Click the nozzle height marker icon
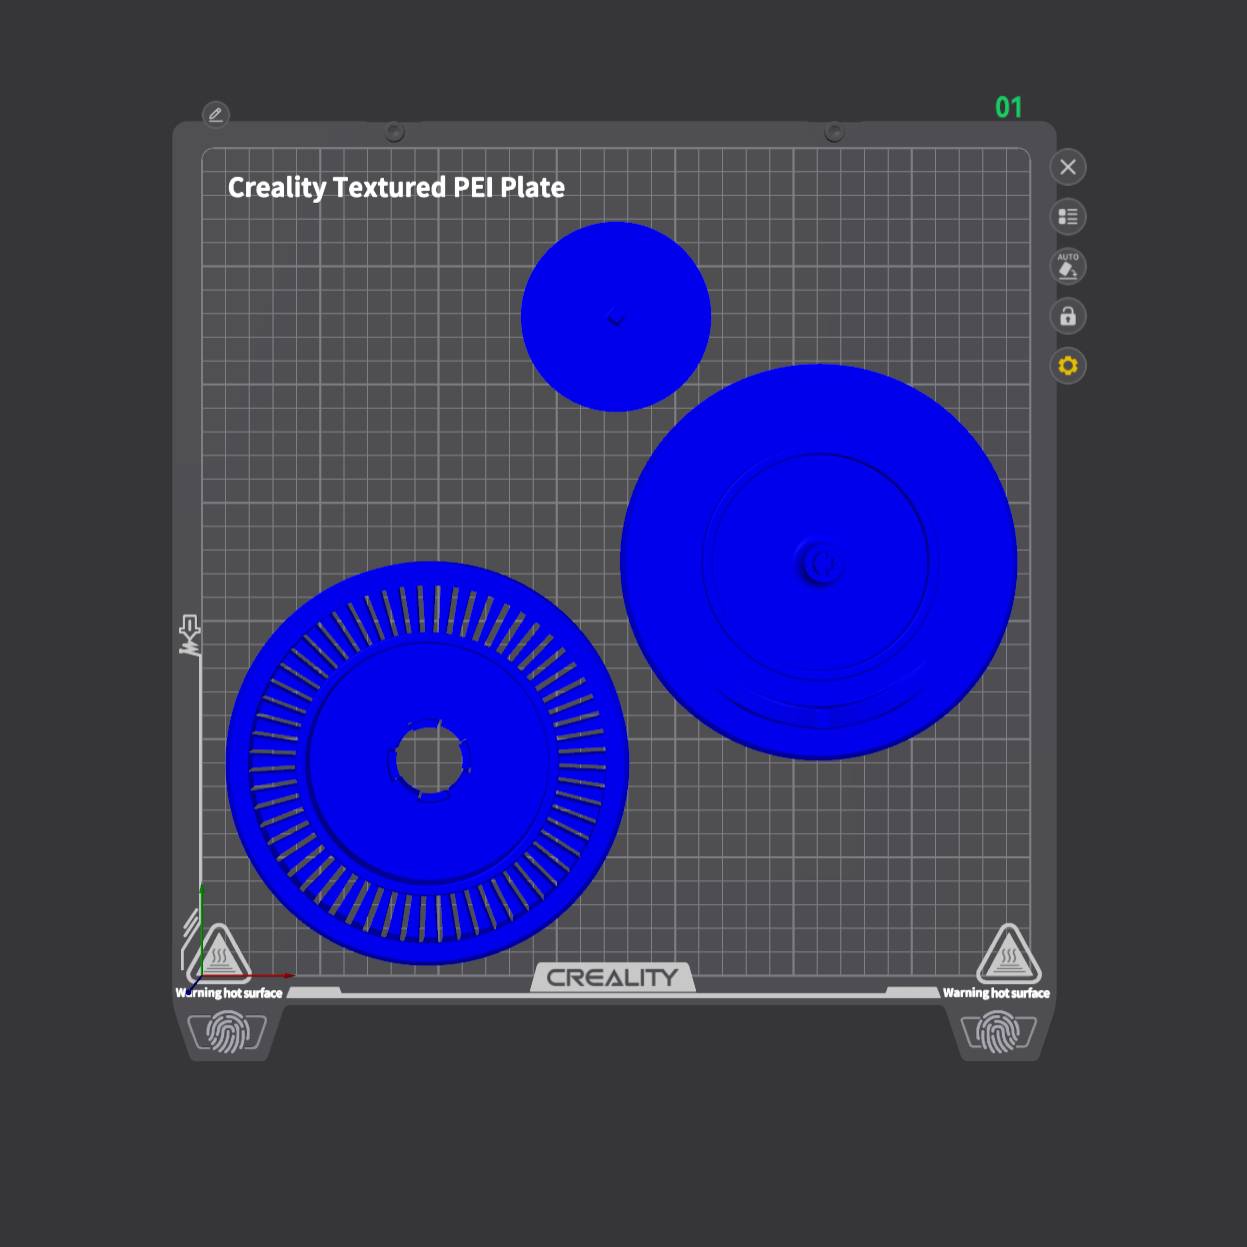This screenshot has width=1247, height=1247. click(x=189, y=635)
